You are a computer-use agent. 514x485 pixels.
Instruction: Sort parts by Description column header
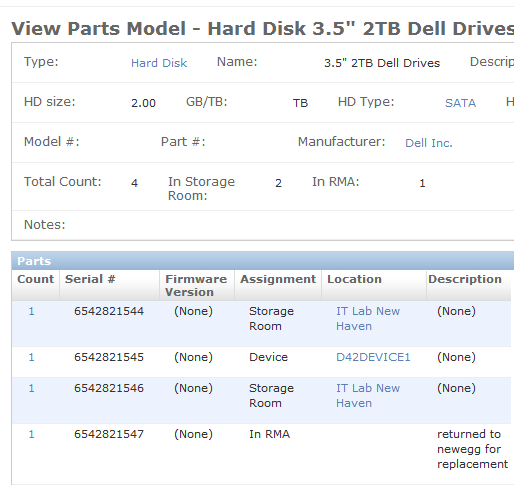coord(465,279)
